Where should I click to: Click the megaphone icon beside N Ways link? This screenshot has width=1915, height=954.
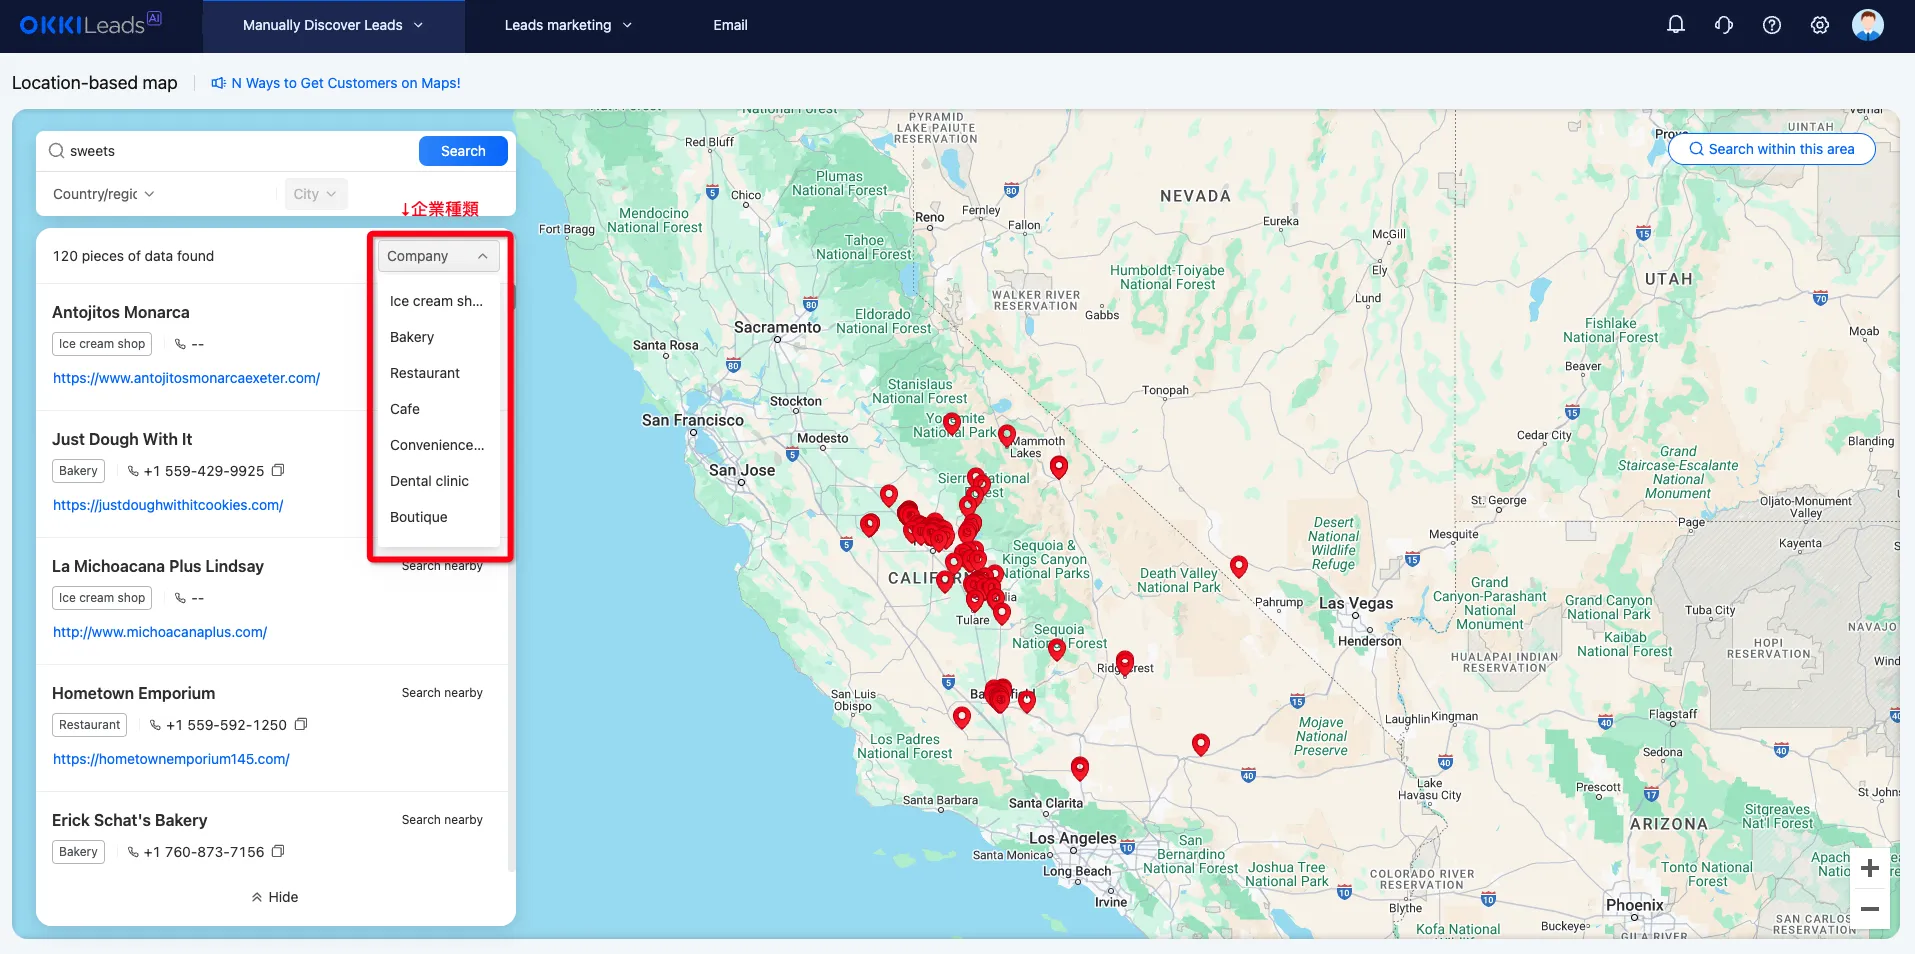point(218,83)
